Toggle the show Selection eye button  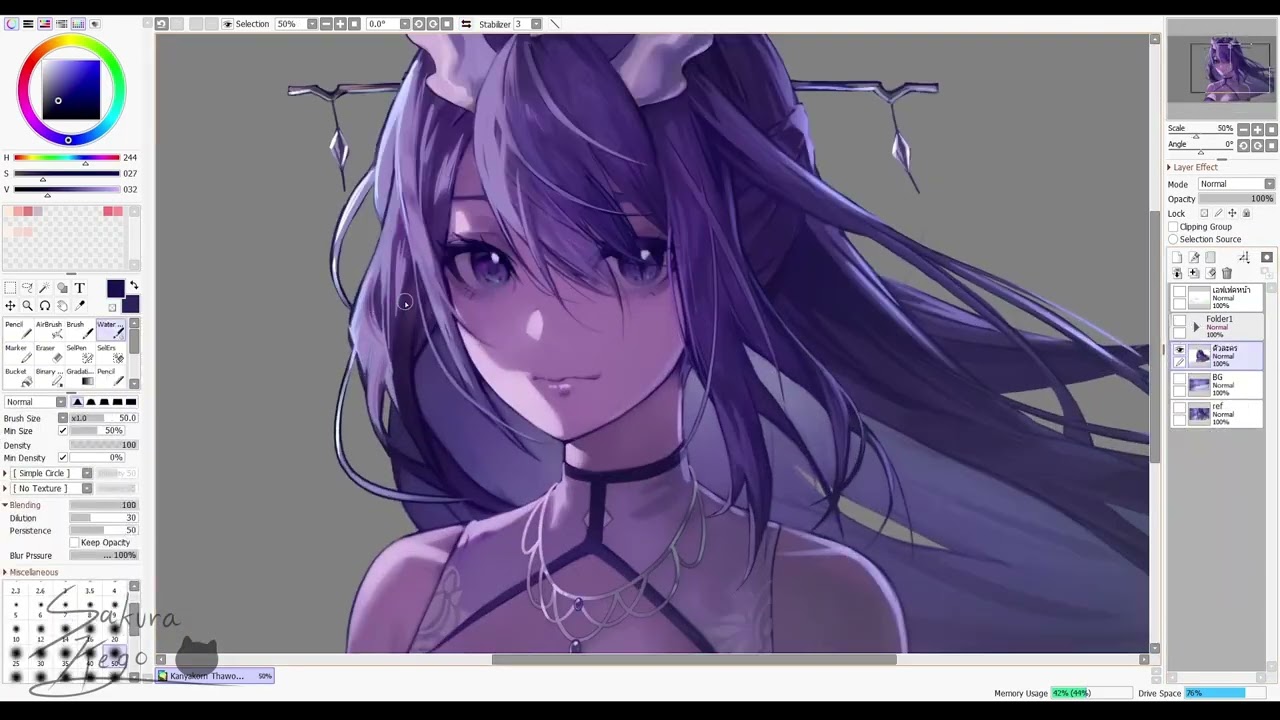tap(227, 24)
